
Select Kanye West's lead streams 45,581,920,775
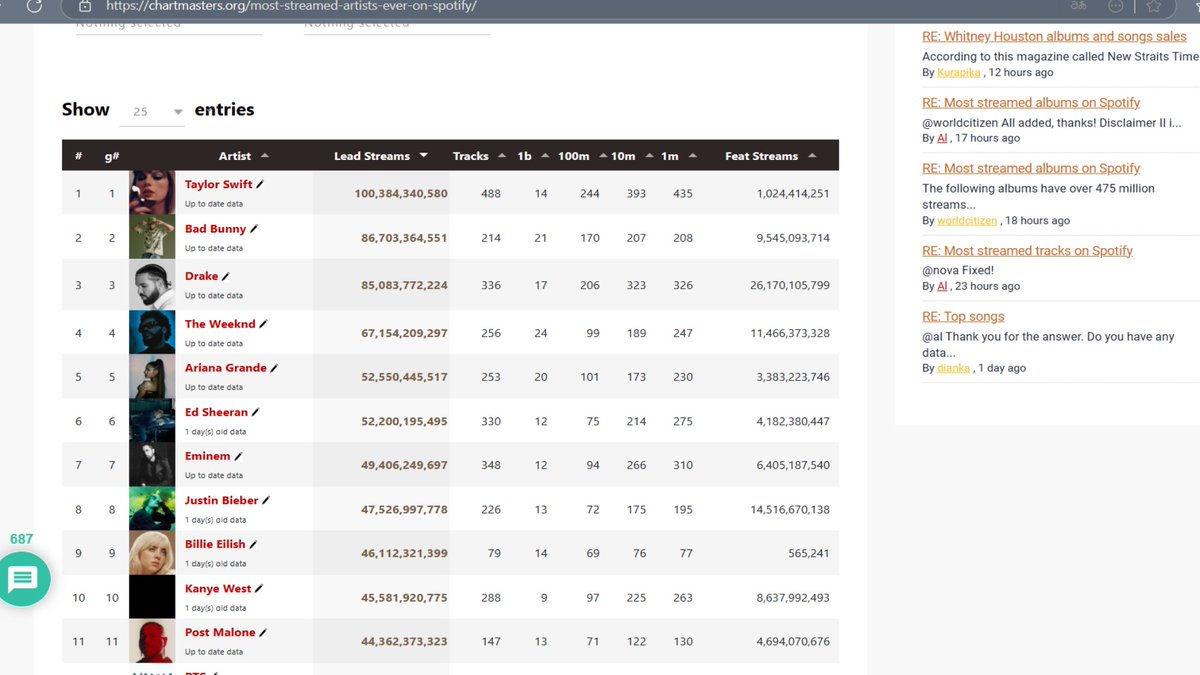[x=404, y=598]
